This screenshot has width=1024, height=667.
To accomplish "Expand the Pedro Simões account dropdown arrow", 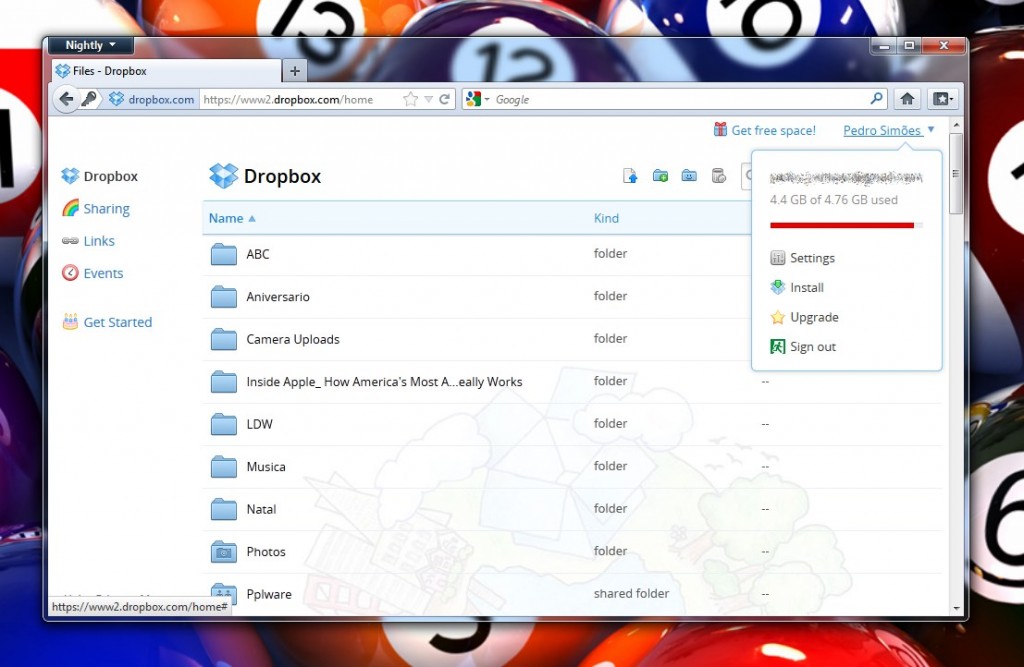I will (931, 129).
